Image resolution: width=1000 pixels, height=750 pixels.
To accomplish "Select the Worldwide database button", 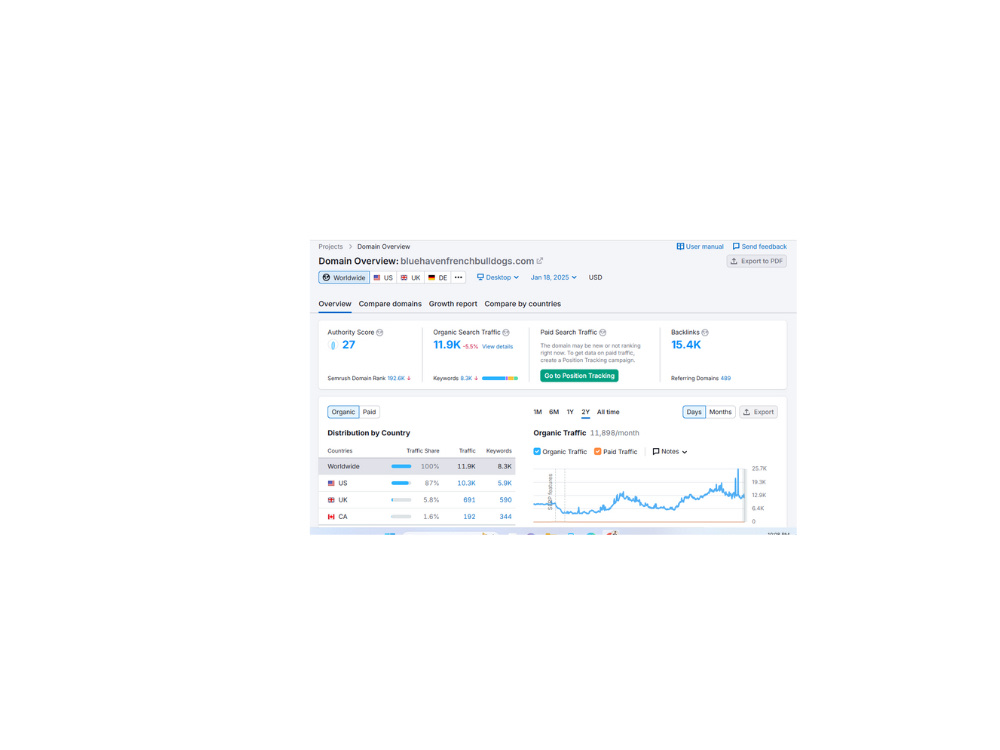I will click(x=344, y=278).
